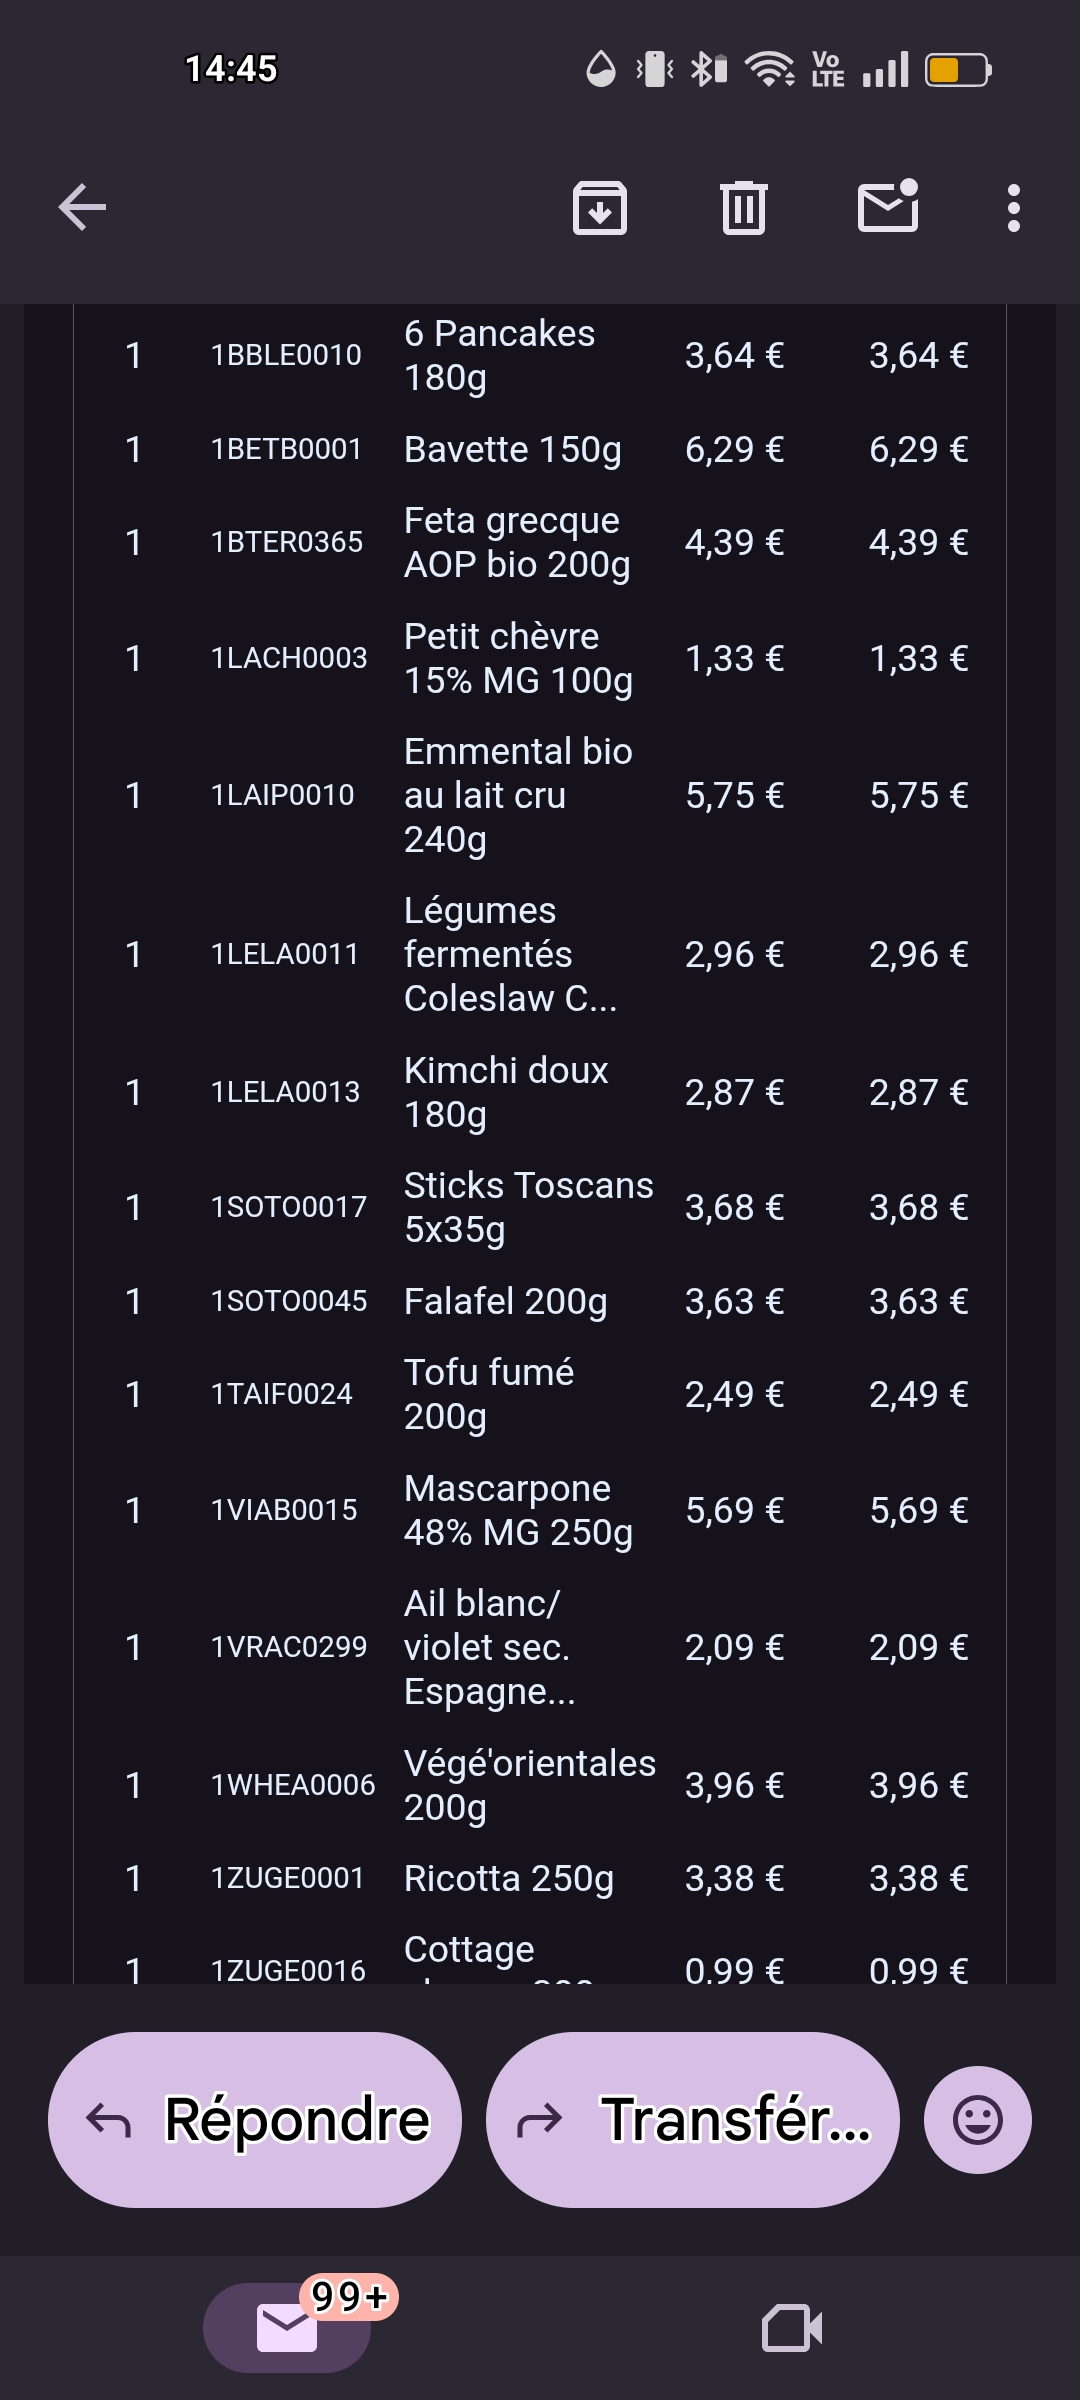Tap the battery icon in status bar
Screen dimensions: 1080x2400
coord(957,70)
